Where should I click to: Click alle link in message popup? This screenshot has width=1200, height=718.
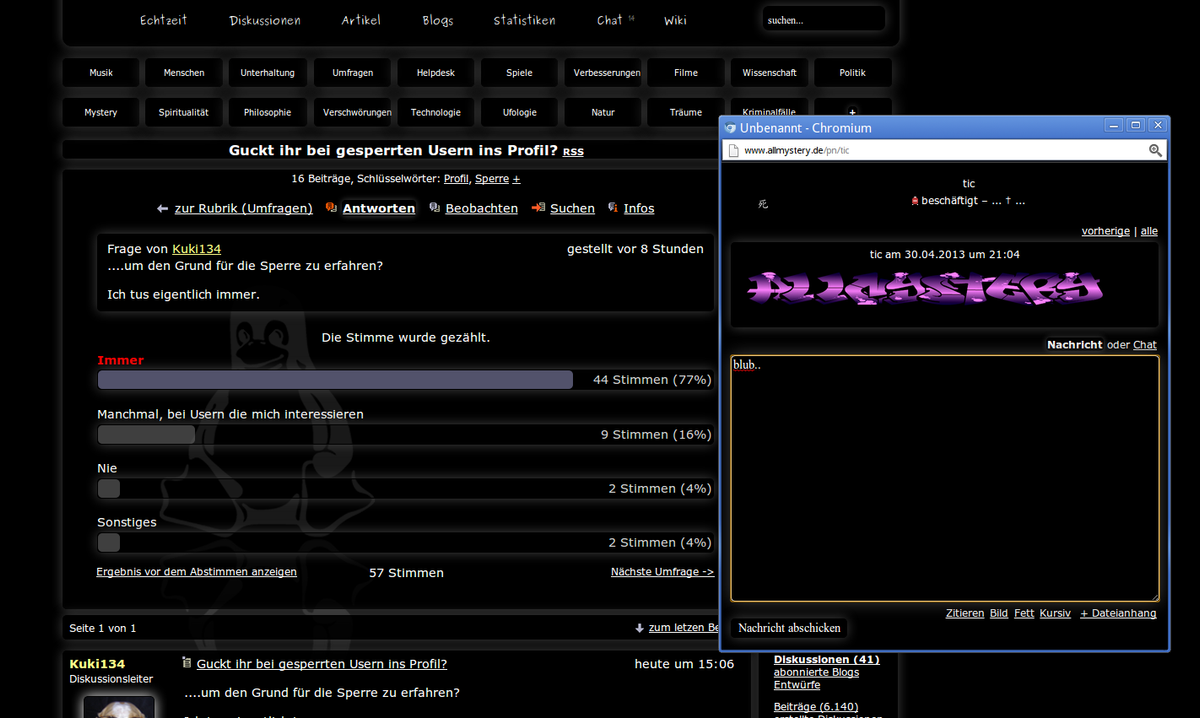tap(1149, 231)
